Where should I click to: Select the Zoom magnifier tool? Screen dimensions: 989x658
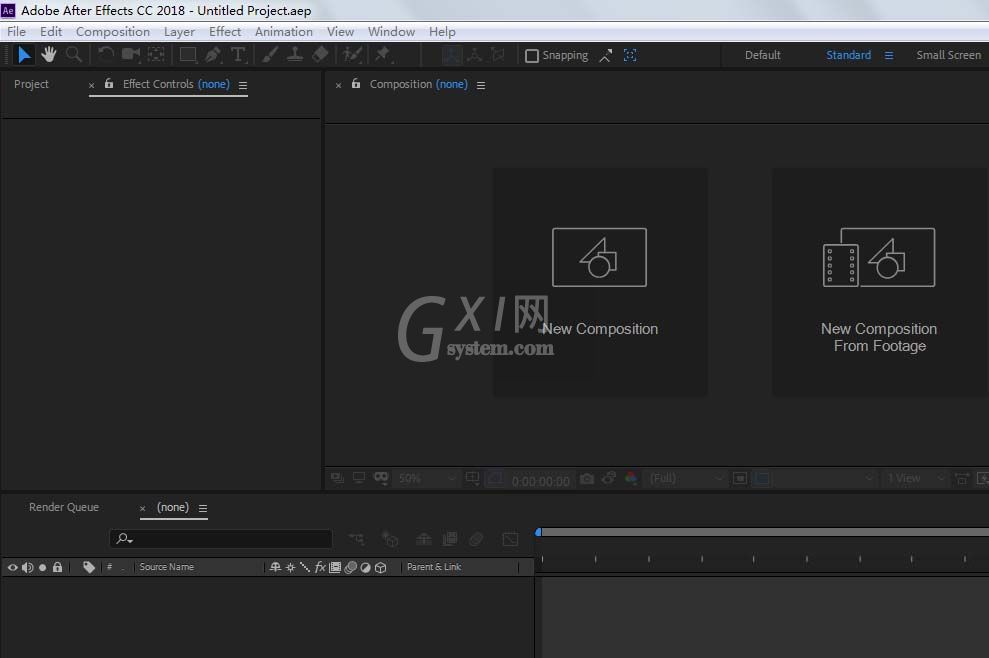74,55
